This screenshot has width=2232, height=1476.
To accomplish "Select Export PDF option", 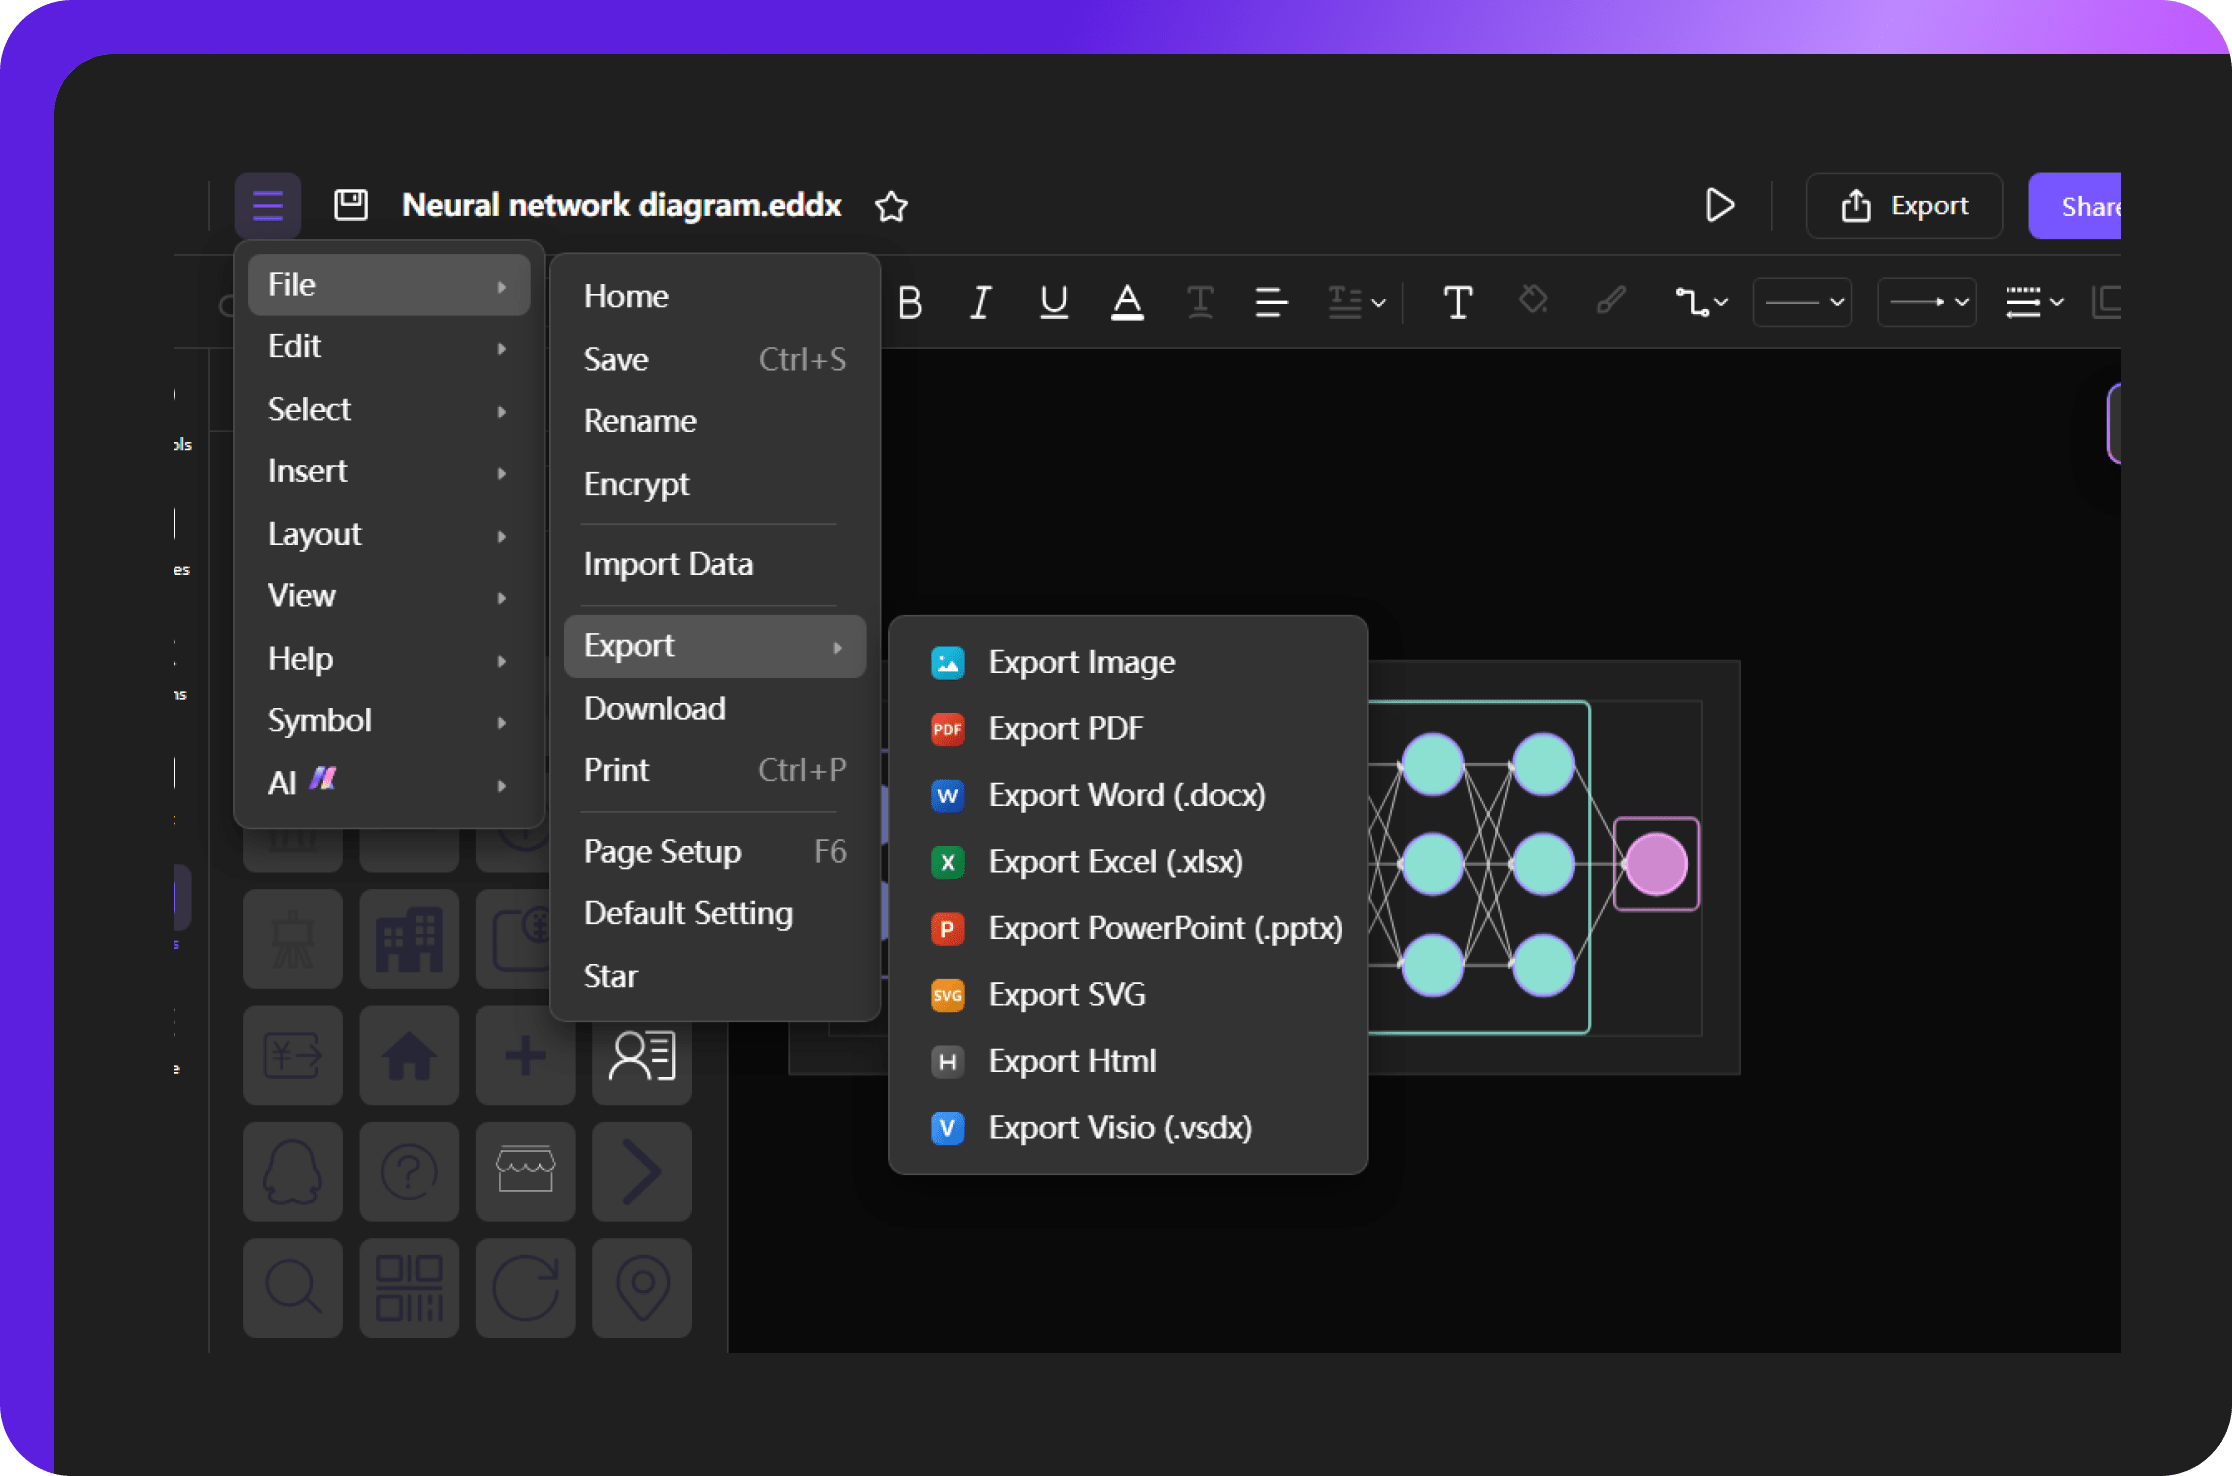I will click(x=1066, y=728).
